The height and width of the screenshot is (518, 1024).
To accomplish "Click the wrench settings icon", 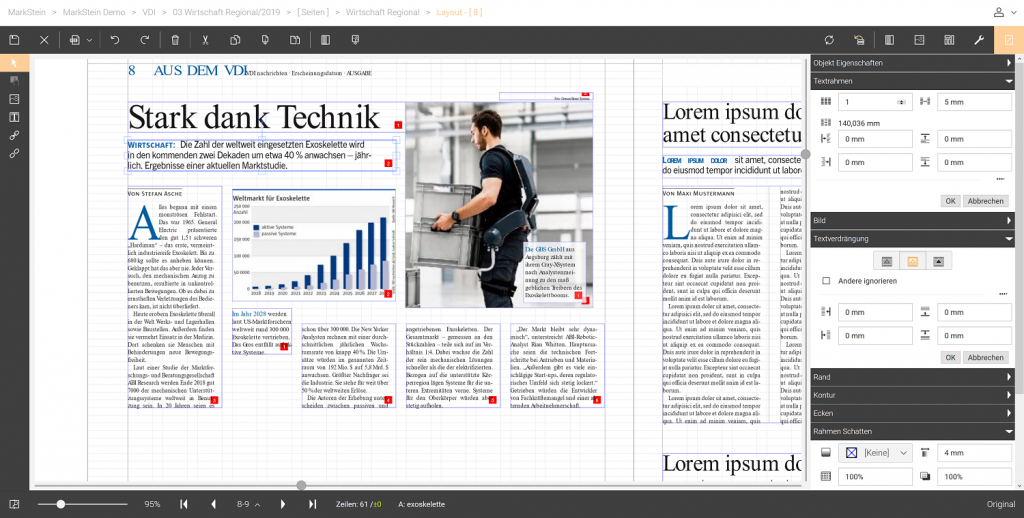I will click(x=979, y=40).
